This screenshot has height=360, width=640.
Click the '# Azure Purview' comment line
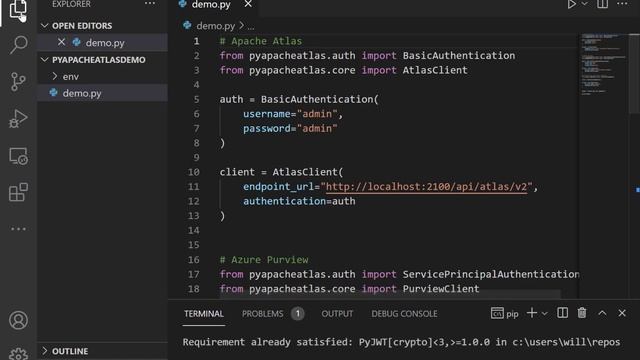[x=264, y=260]
